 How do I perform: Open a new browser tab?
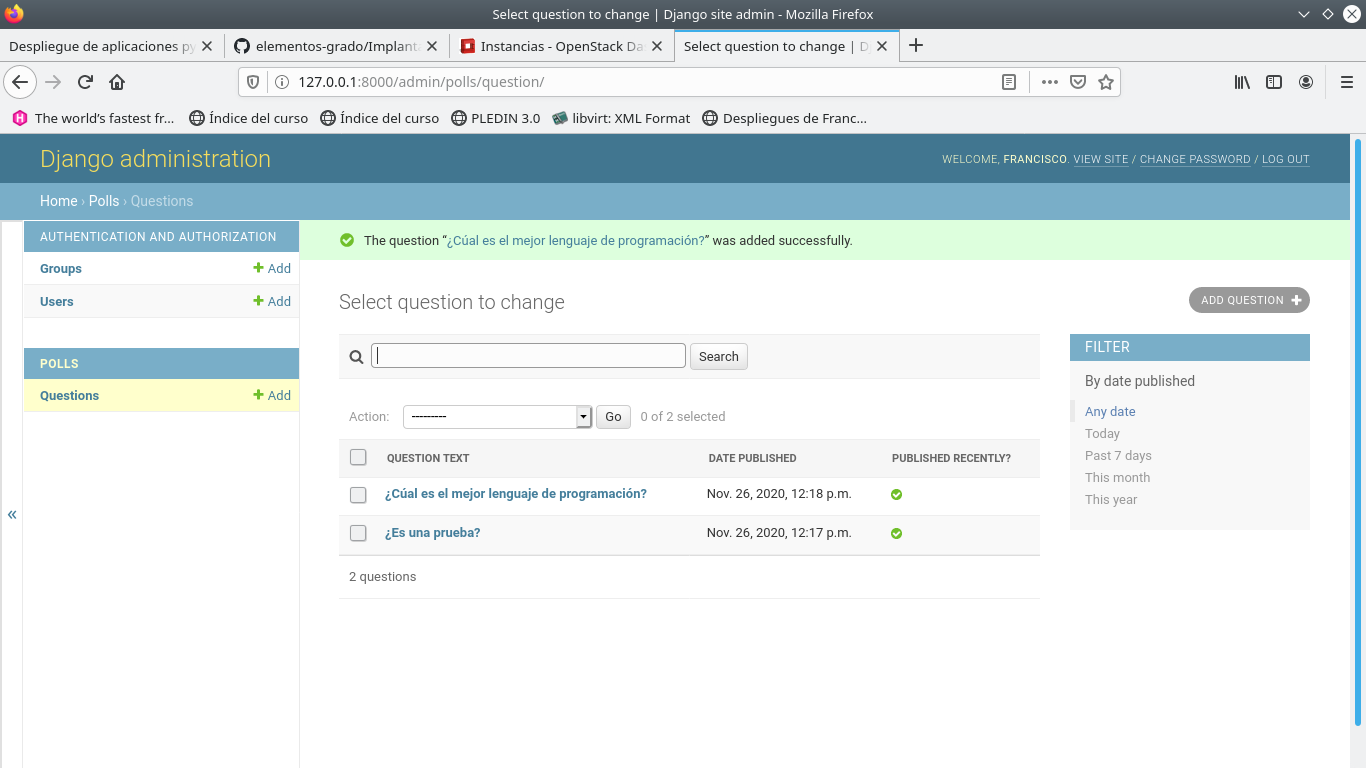tap(915, 45)
